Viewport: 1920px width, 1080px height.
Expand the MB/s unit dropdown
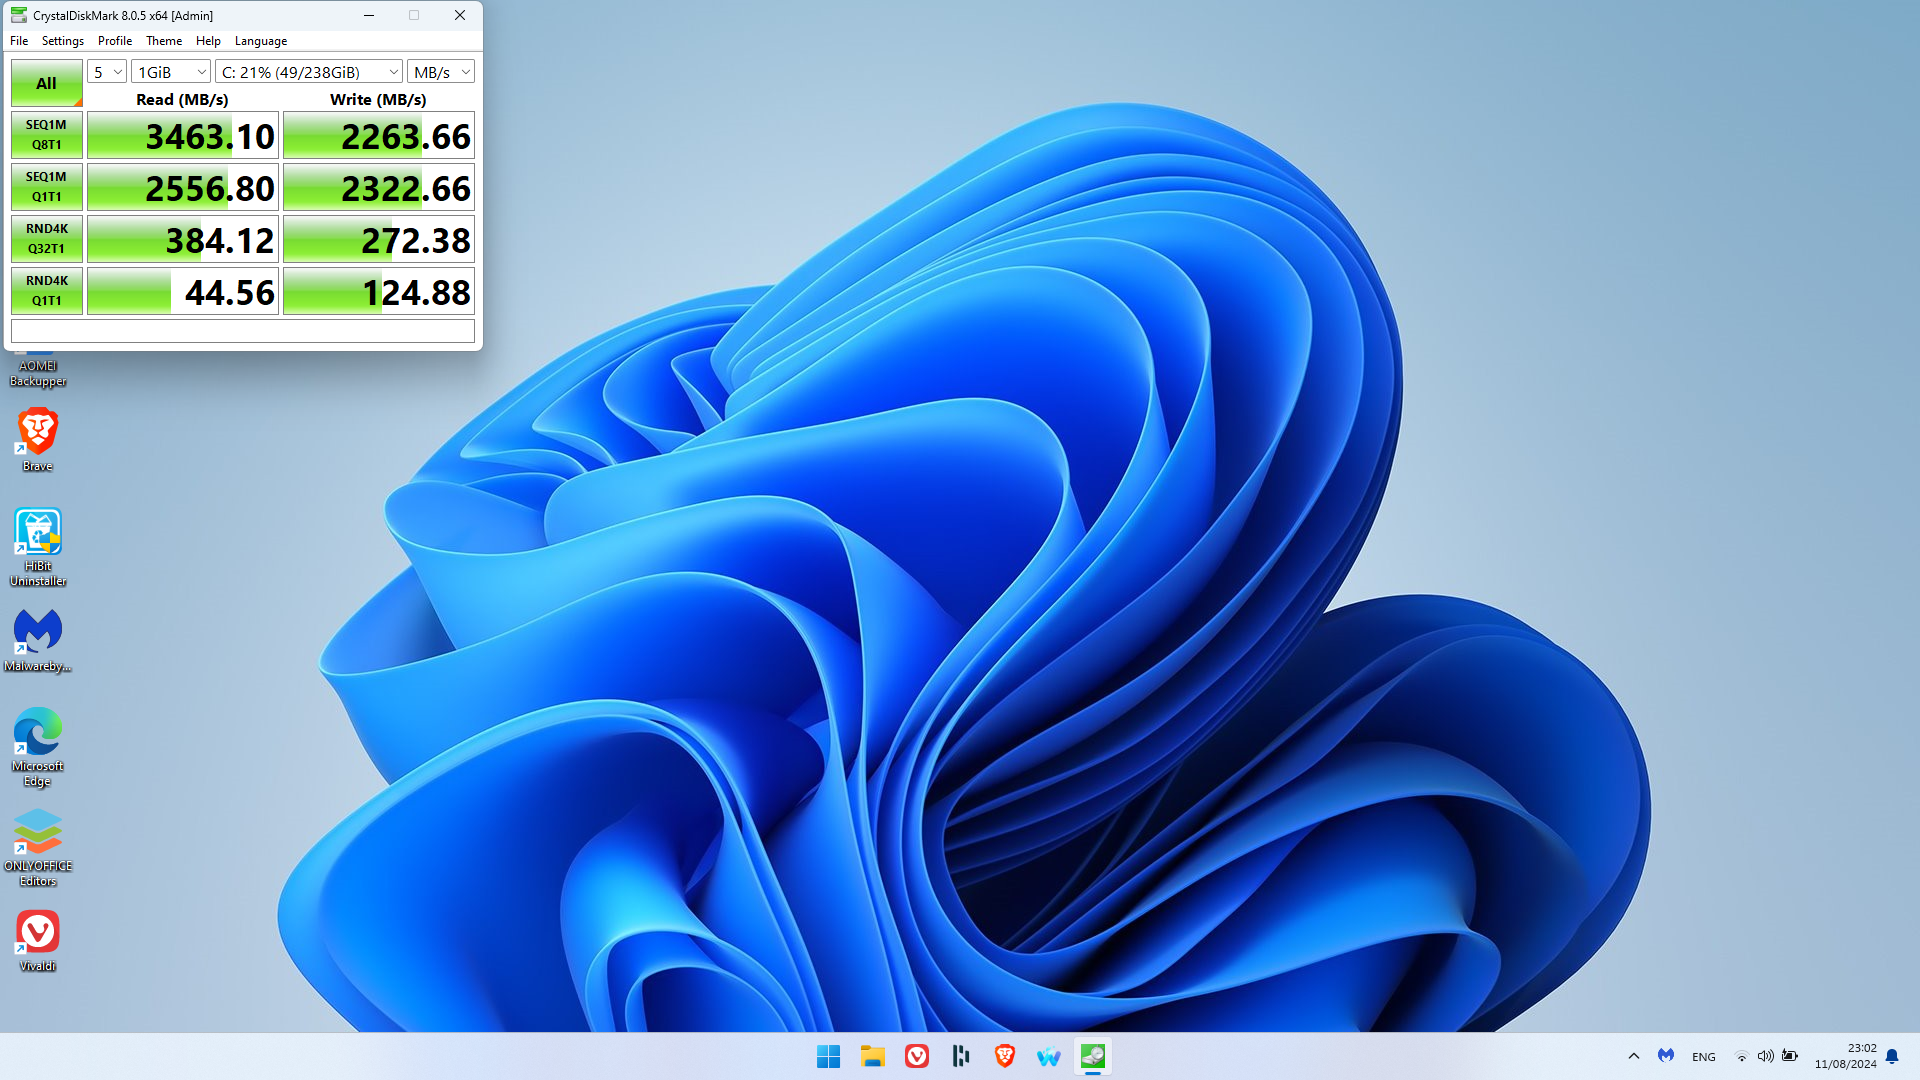(x=441, y=72)
